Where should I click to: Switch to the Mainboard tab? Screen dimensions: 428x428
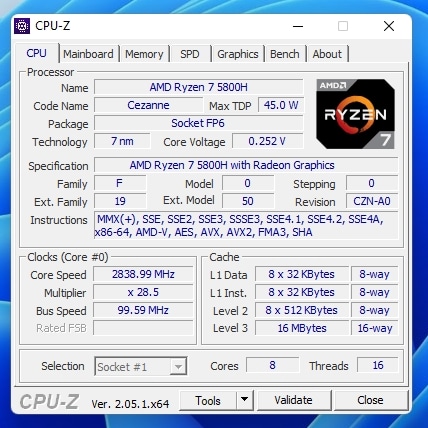88,54
